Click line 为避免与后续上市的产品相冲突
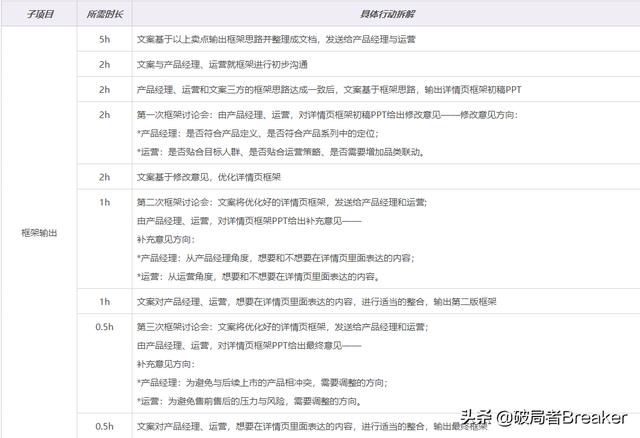Viewport: 640px width, 438px height. point(262,383)
